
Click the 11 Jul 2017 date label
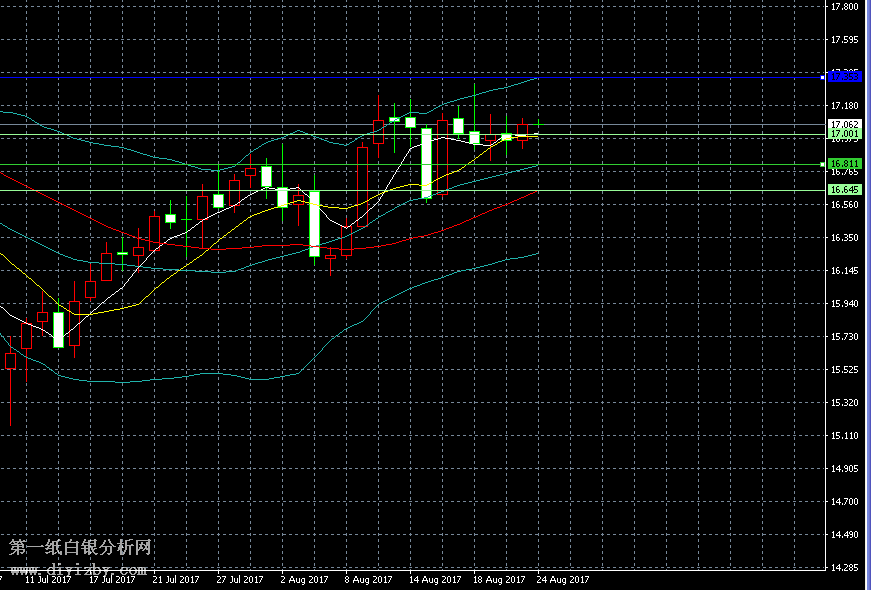47,579
